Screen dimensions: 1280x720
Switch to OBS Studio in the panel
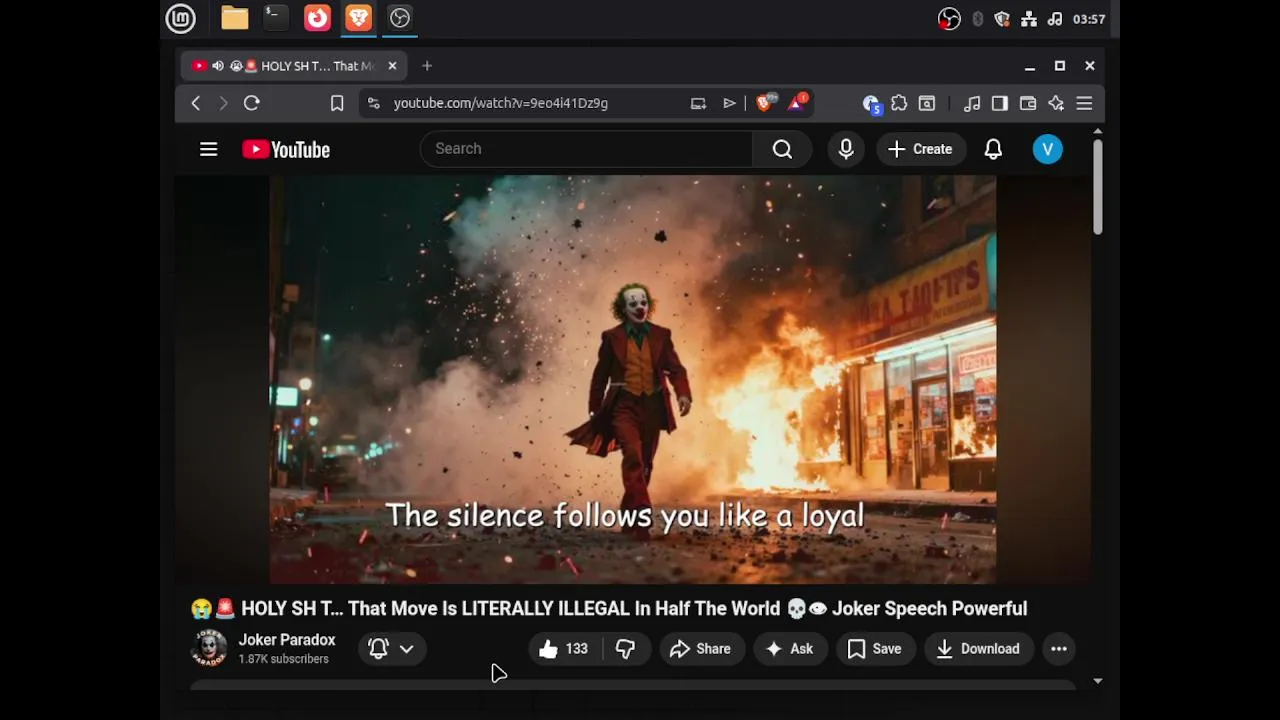click(400, 18)
